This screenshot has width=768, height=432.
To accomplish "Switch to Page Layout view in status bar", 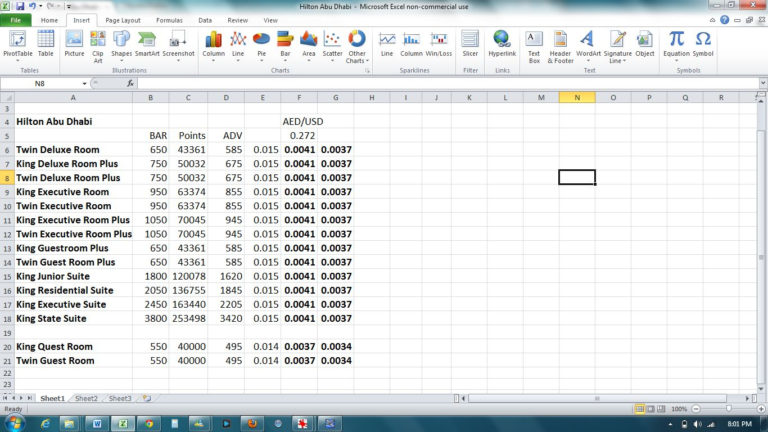I will (652, 409).
